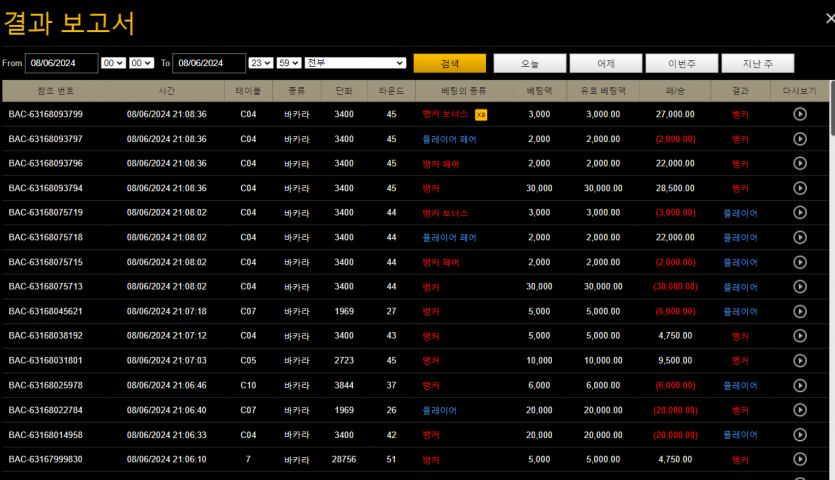The height and width of the screenshot is (480, 835).
Task: Click table C05 cell
Action: click(x=248, y=361)
